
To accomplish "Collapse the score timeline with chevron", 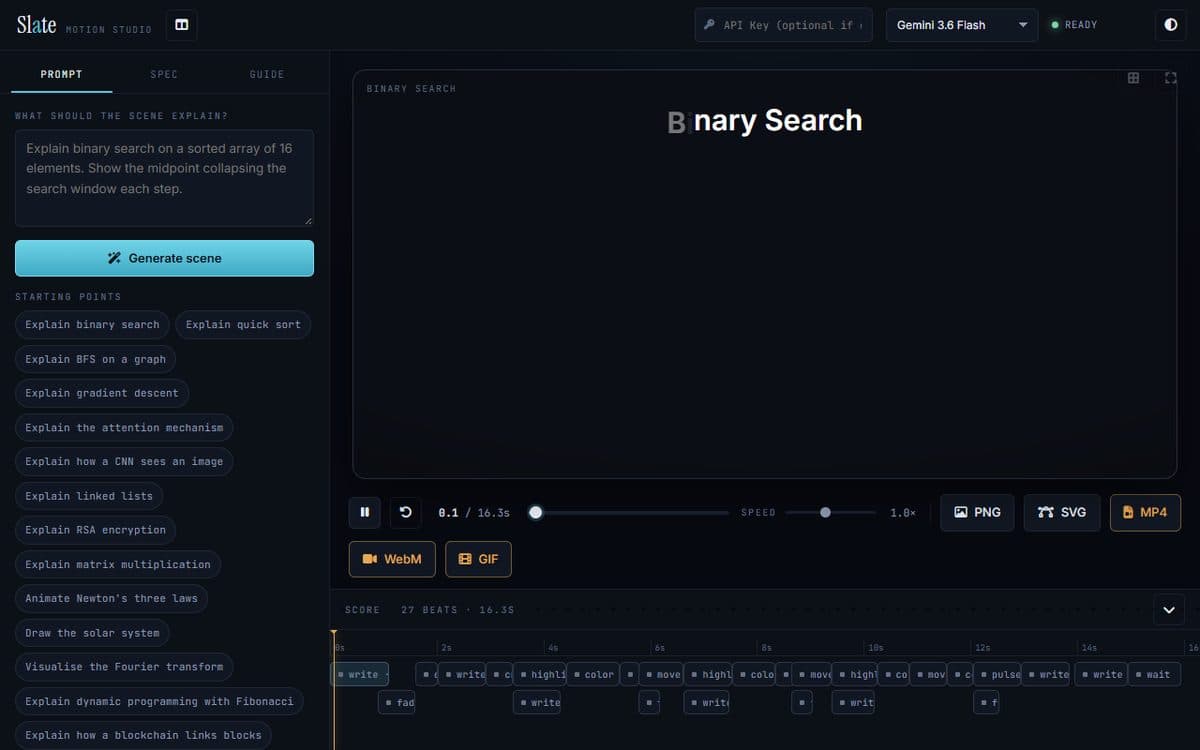I will pos(1168,608).
